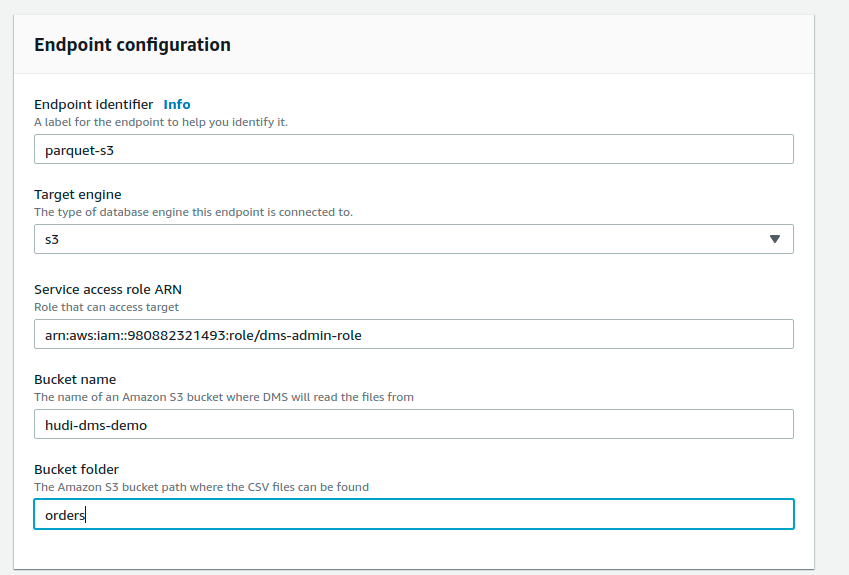Click the 'type of database engine' help text
The height and width of the screenshot is (575, 849).
[193, 212]
